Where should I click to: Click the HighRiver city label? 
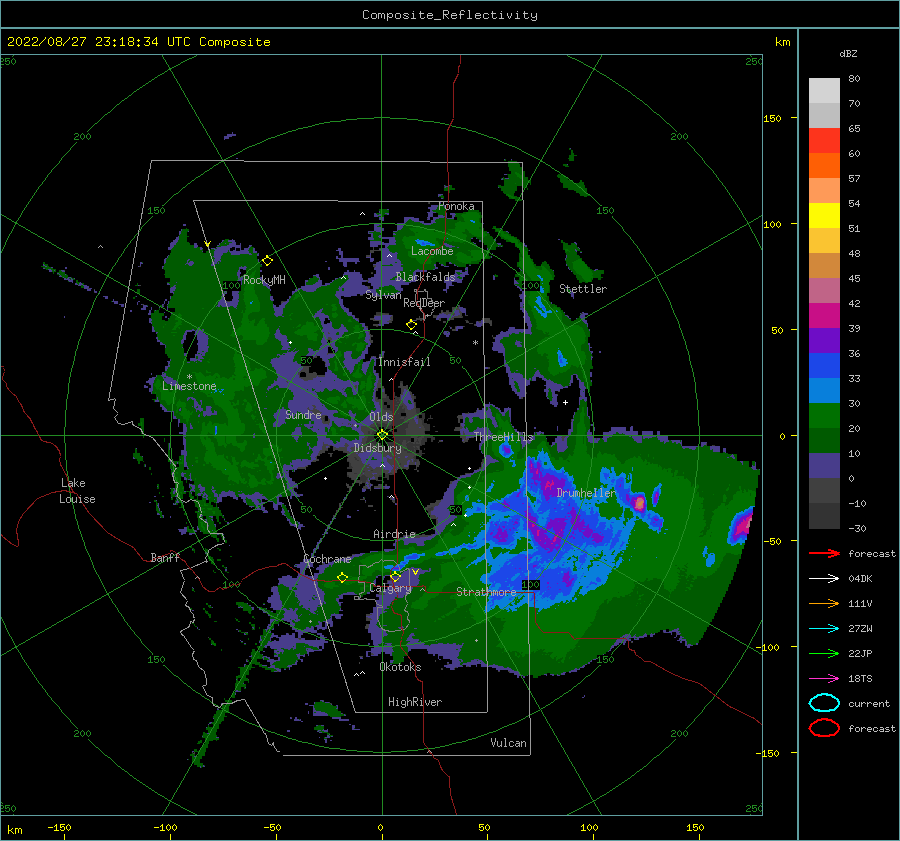tap(415, 702)
